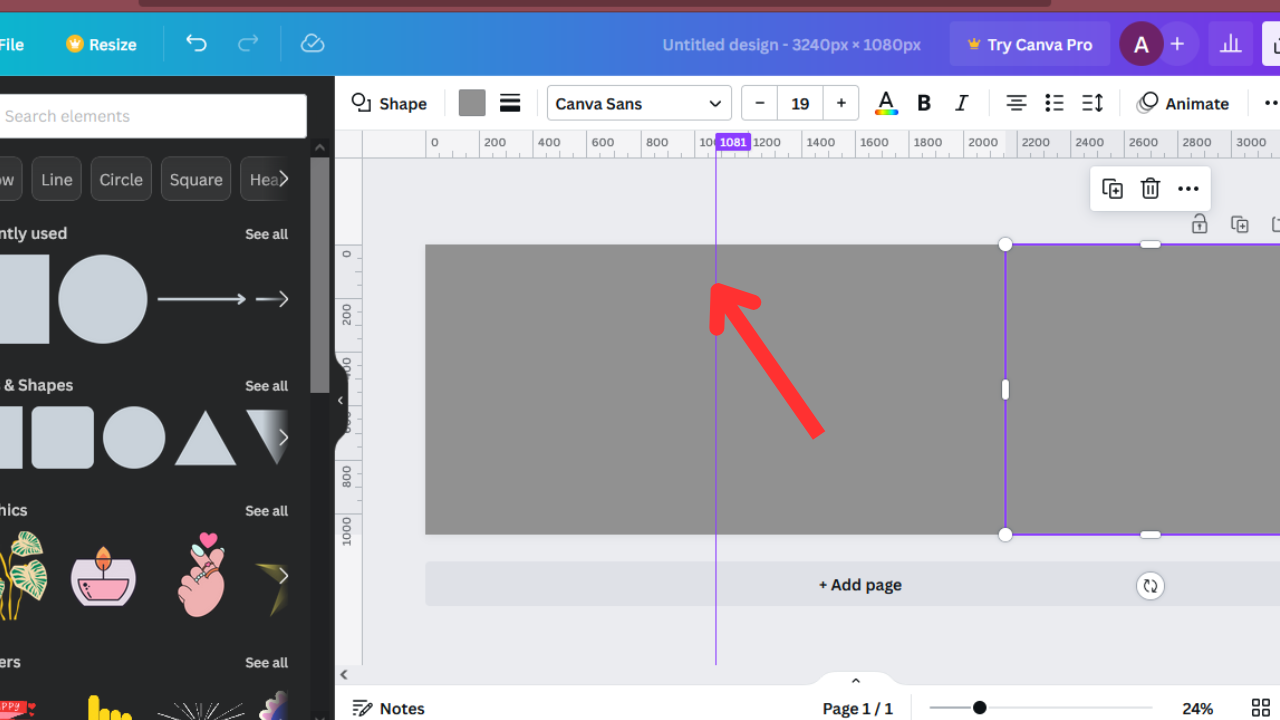See all recently used elements
The image size is (1280, 720).
[x=266, y=234]
